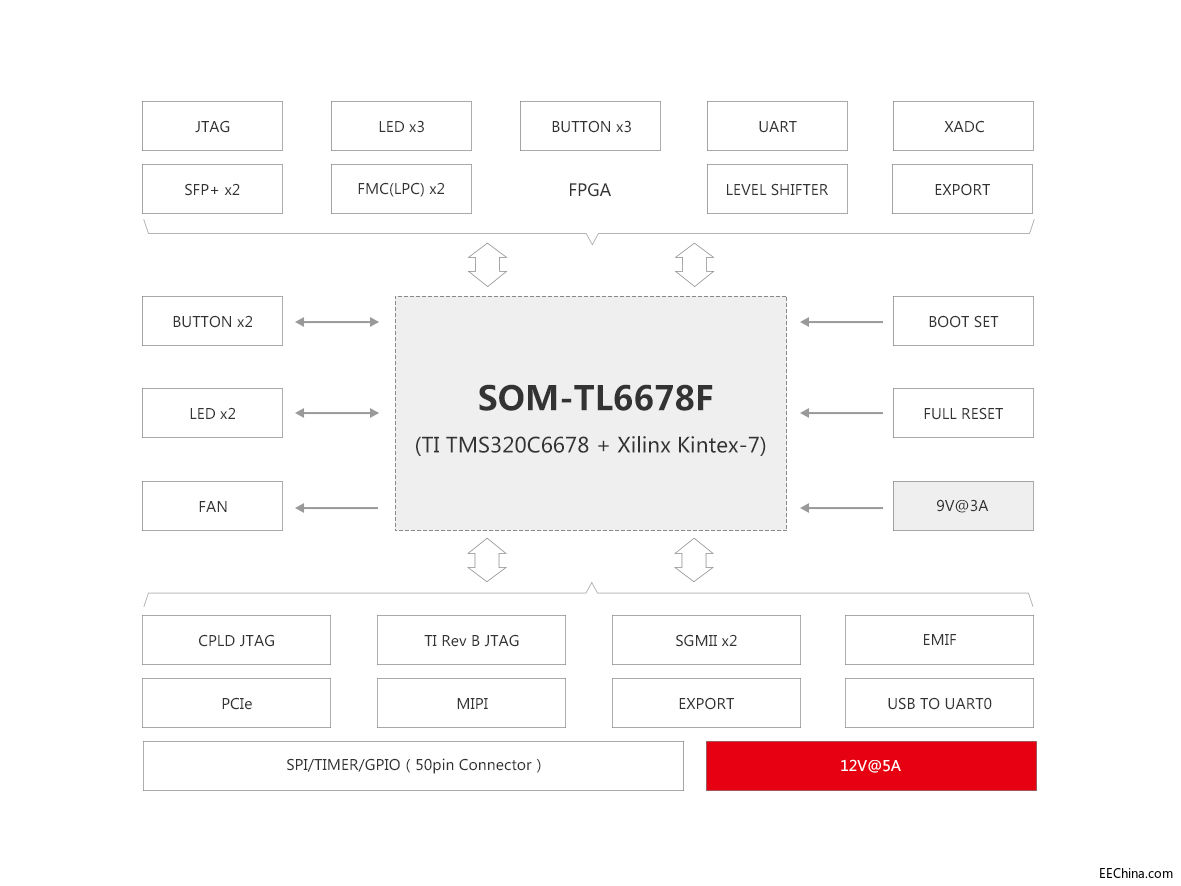1181x886 pixels.
Task: Click the EXPORT block under XADC
Action: tap(963, 189)
